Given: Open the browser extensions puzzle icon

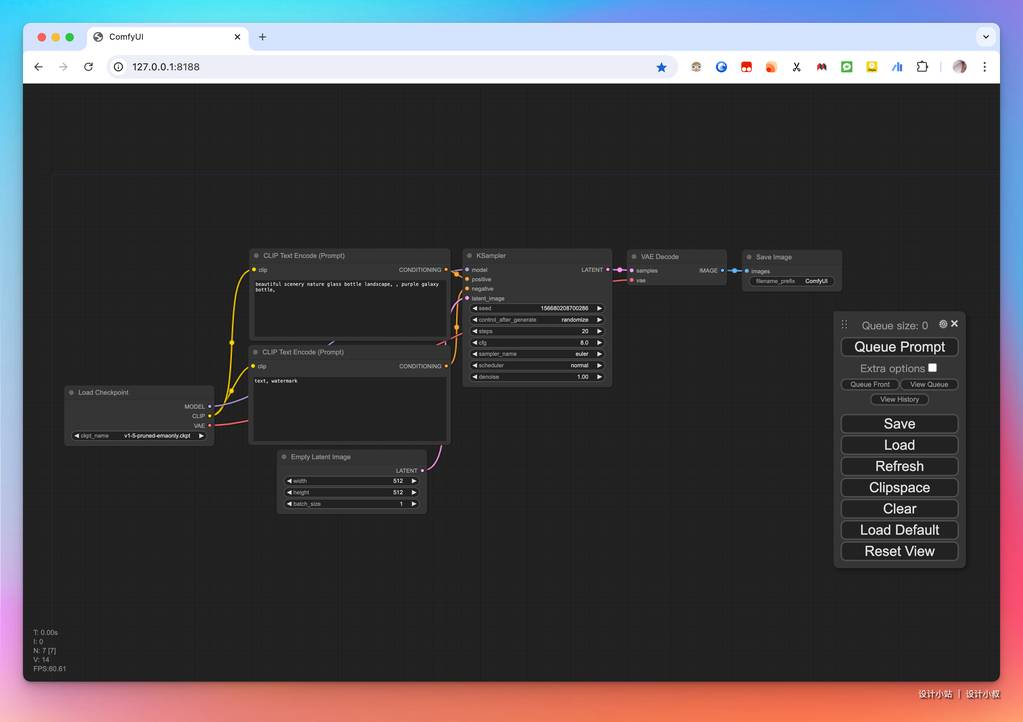Looking at the screenshot, I should [x=922, y=67].
